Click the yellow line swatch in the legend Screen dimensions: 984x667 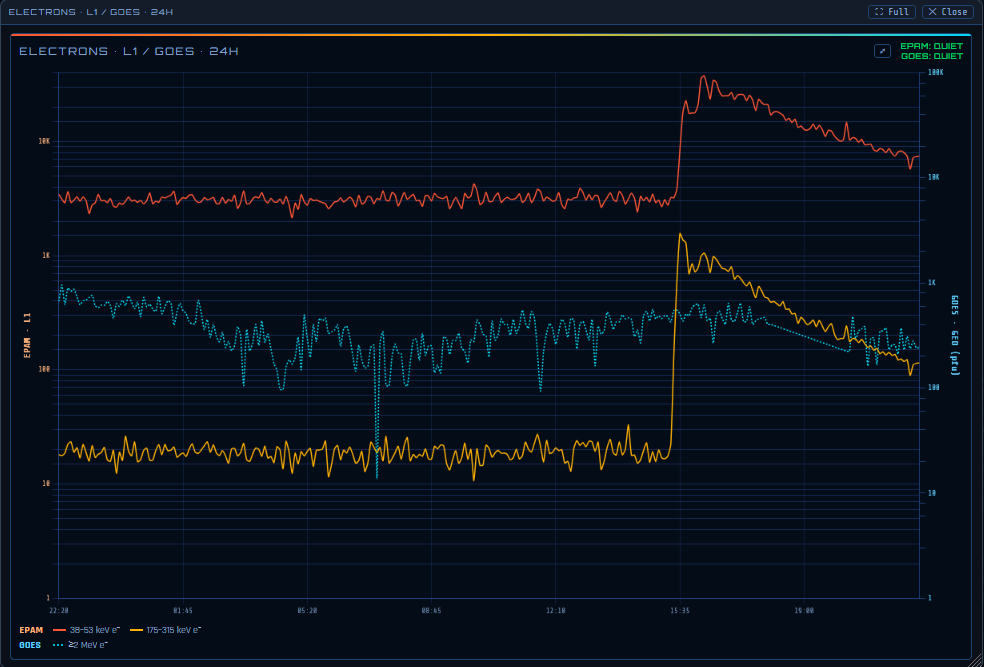pos(136,630)
